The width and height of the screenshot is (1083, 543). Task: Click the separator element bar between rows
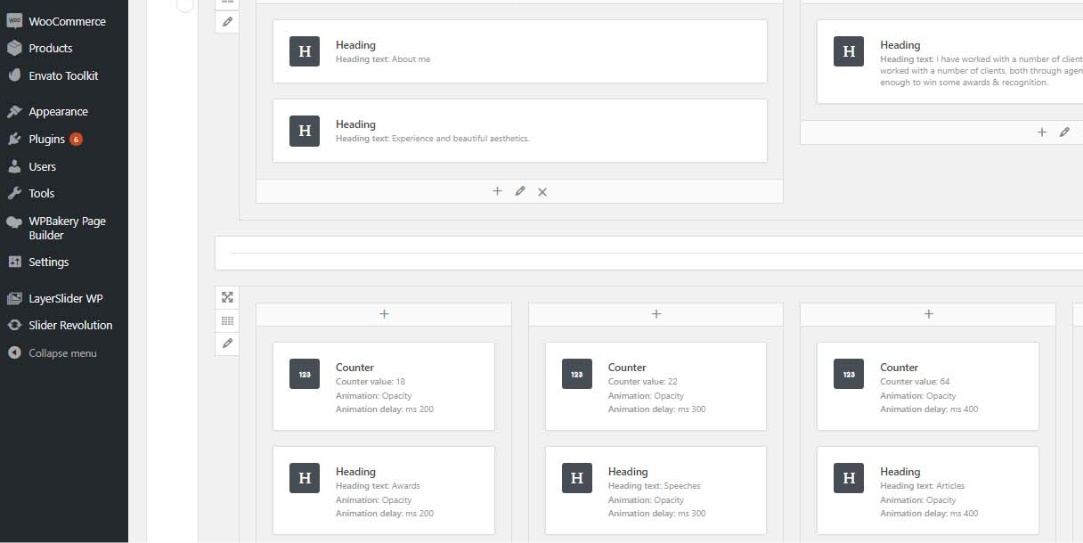(649, 253)
